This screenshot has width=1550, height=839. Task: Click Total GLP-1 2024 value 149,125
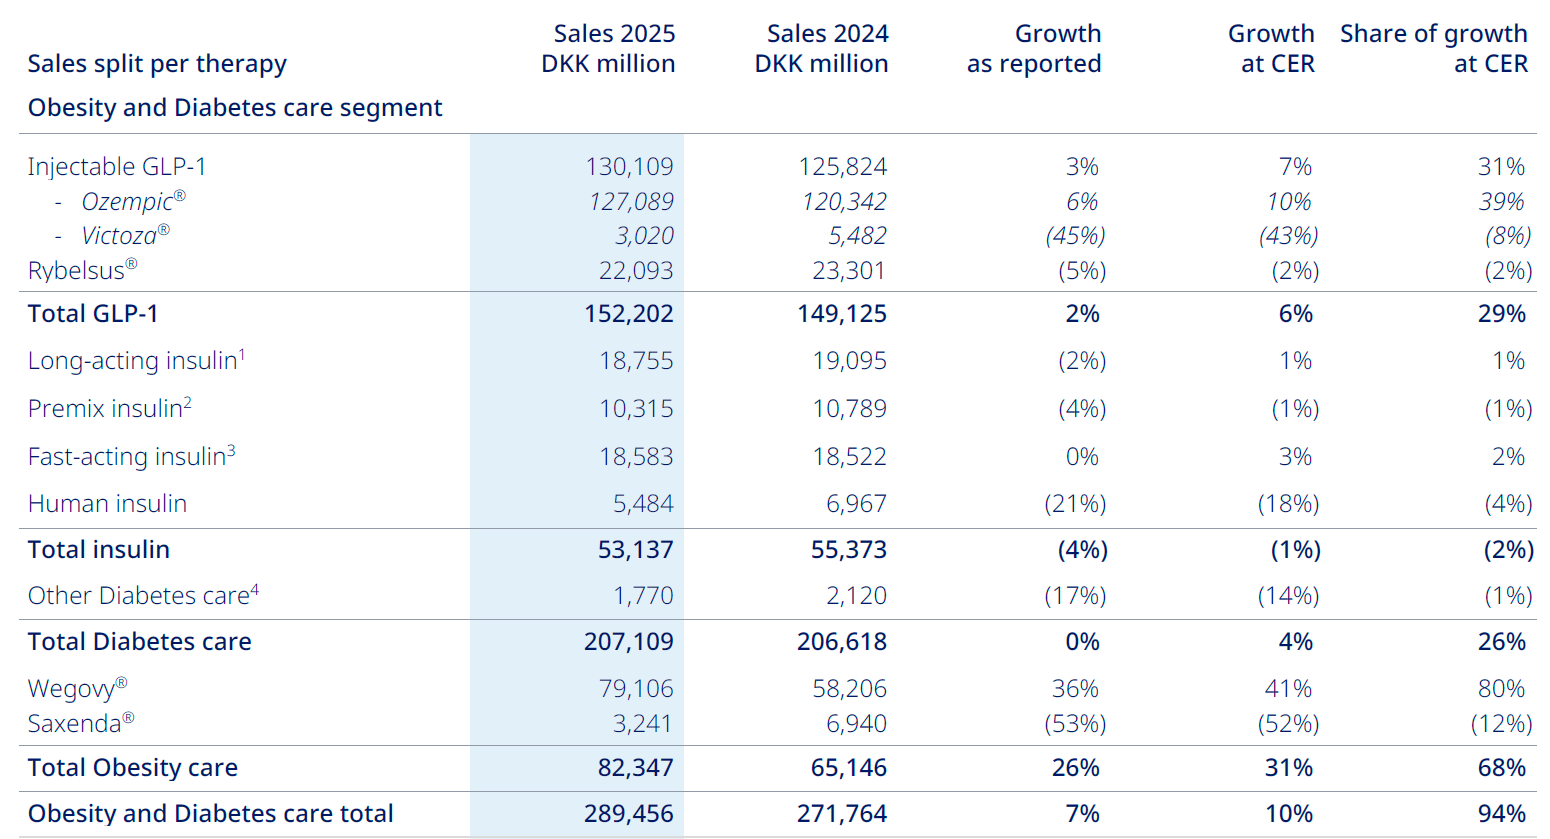(842, 314)
